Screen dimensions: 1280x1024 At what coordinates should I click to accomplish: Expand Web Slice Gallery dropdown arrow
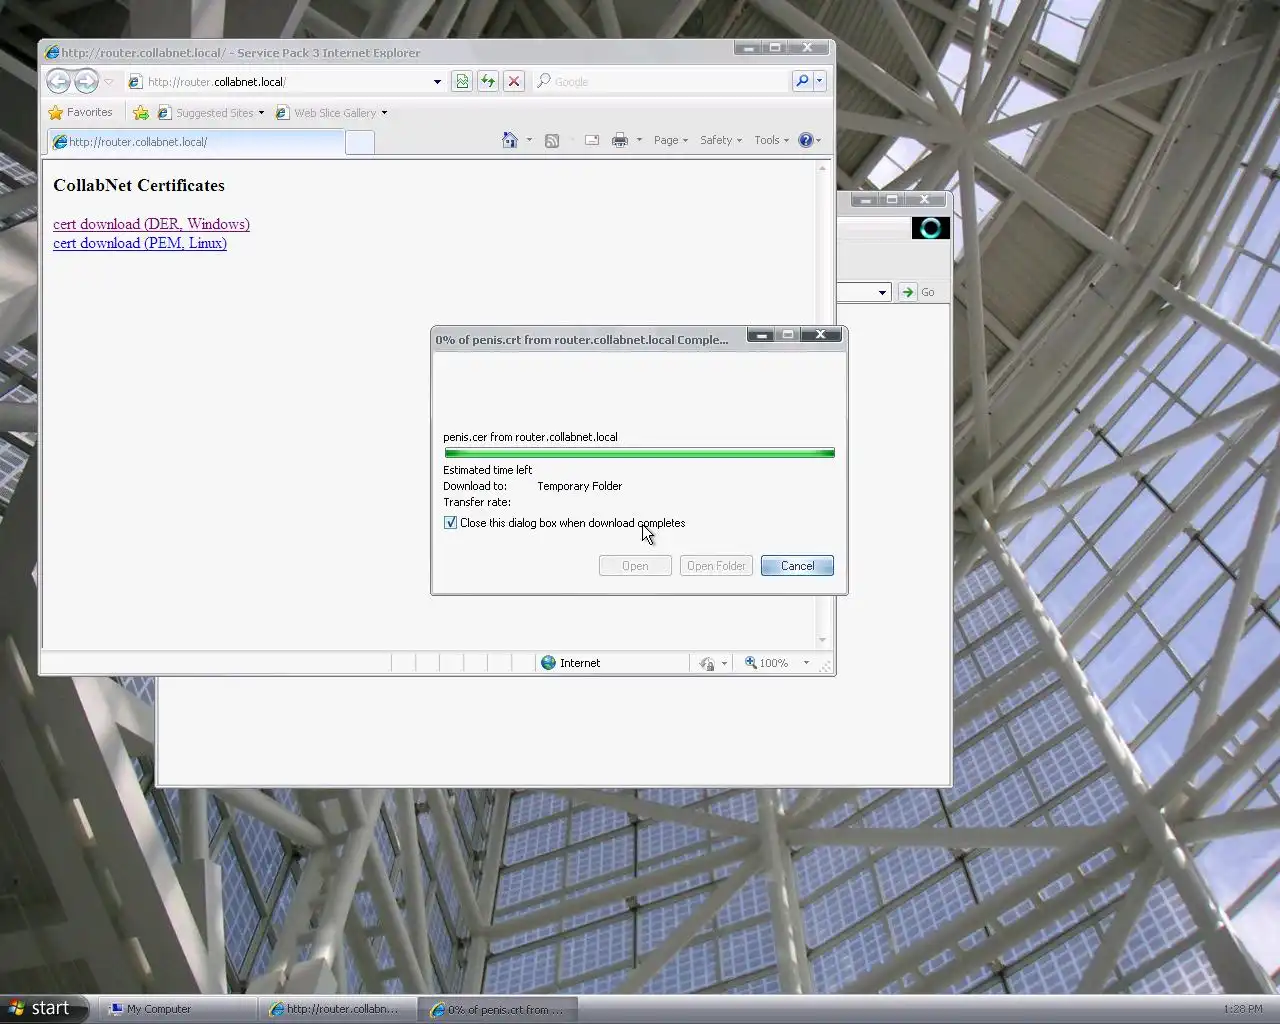point(384,113)
